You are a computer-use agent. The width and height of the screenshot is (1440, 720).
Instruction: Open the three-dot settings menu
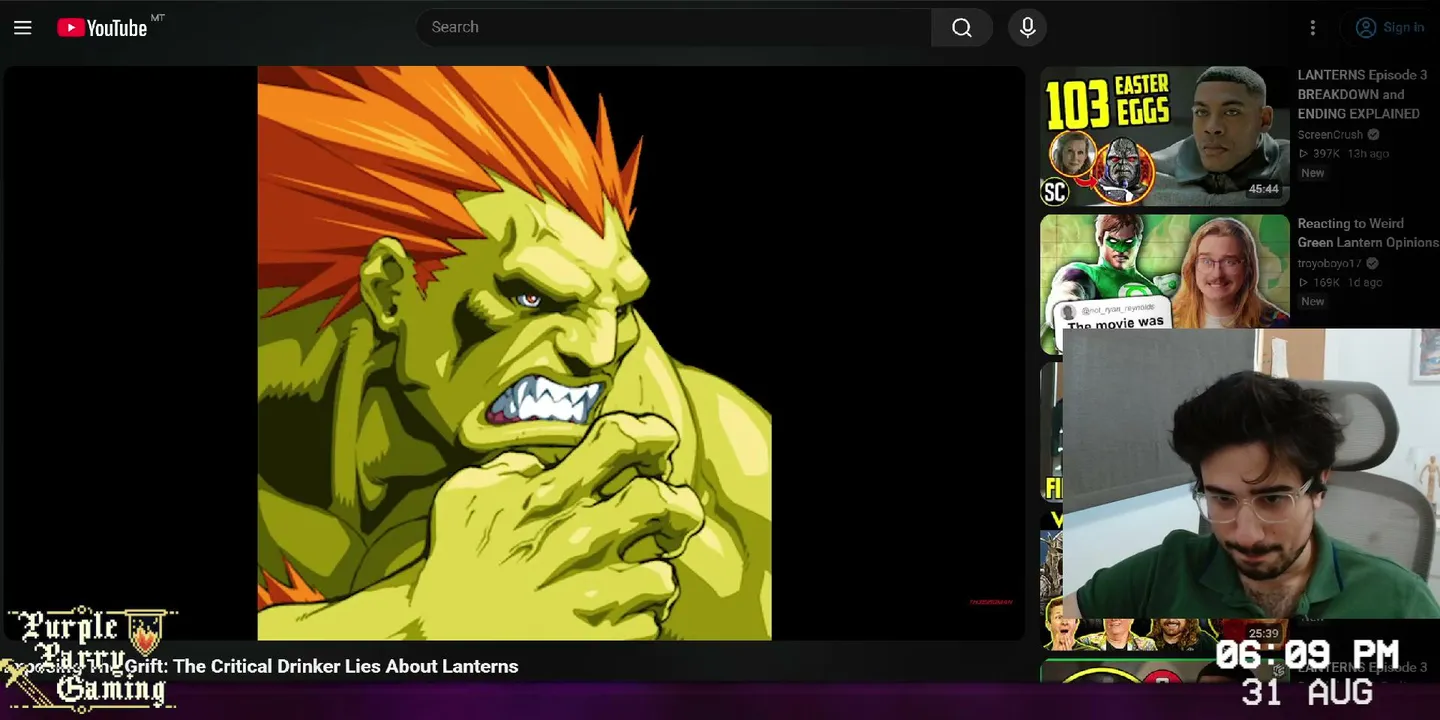(1313, 28)
